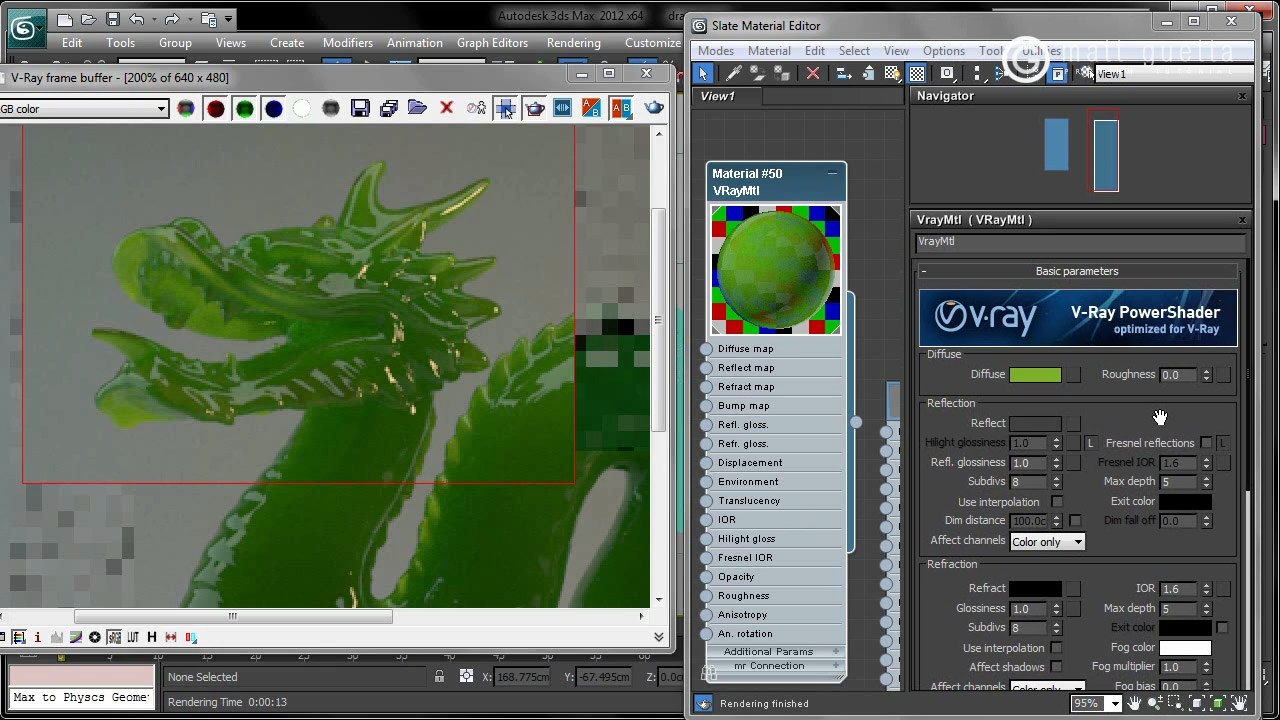
Task: Click the H history icon in frame buffer
Action: pyautogui.click(x=152, y=637)
